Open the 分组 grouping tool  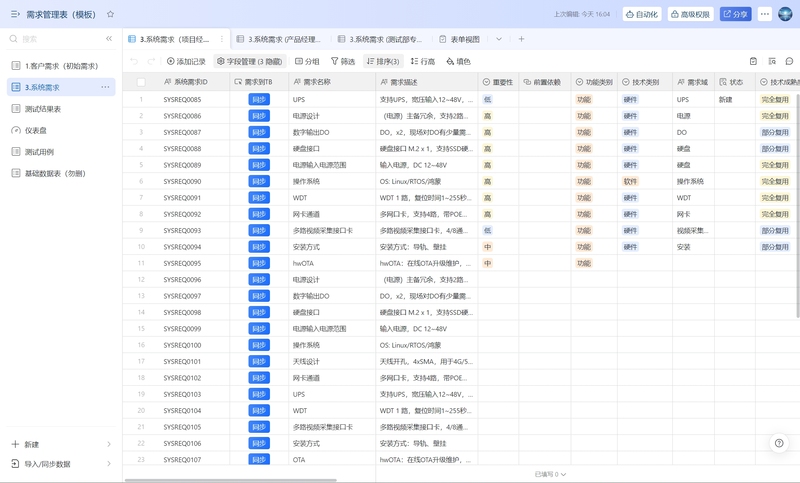[x=307, y=61]
